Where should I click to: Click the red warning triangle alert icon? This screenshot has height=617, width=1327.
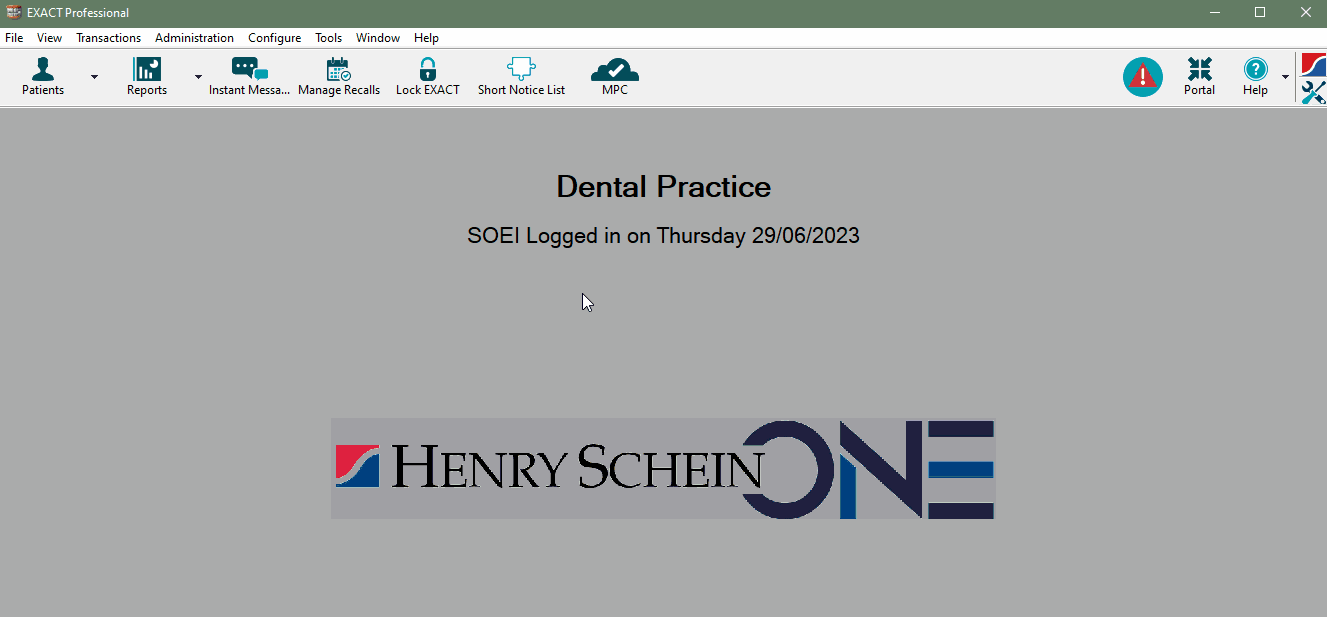1142,77
